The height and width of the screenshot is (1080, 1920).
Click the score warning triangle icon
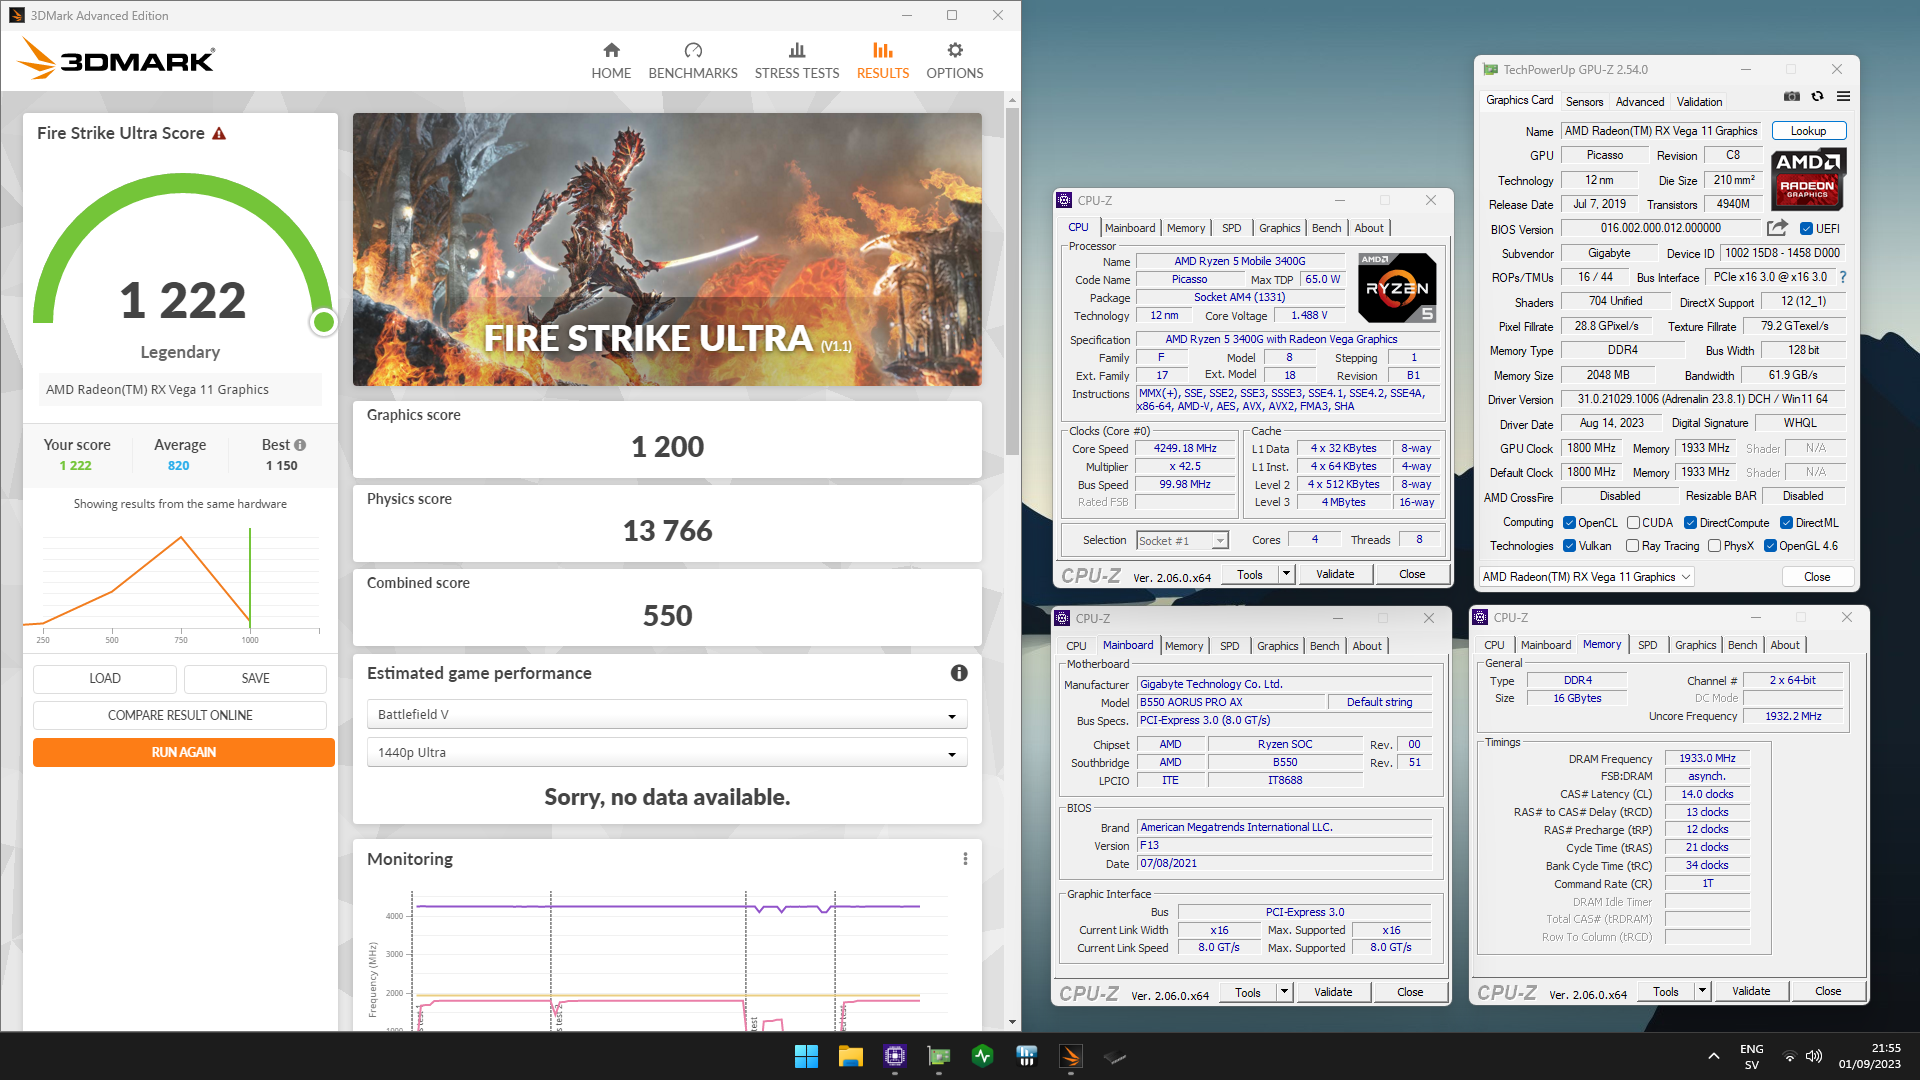pos(219,134)
